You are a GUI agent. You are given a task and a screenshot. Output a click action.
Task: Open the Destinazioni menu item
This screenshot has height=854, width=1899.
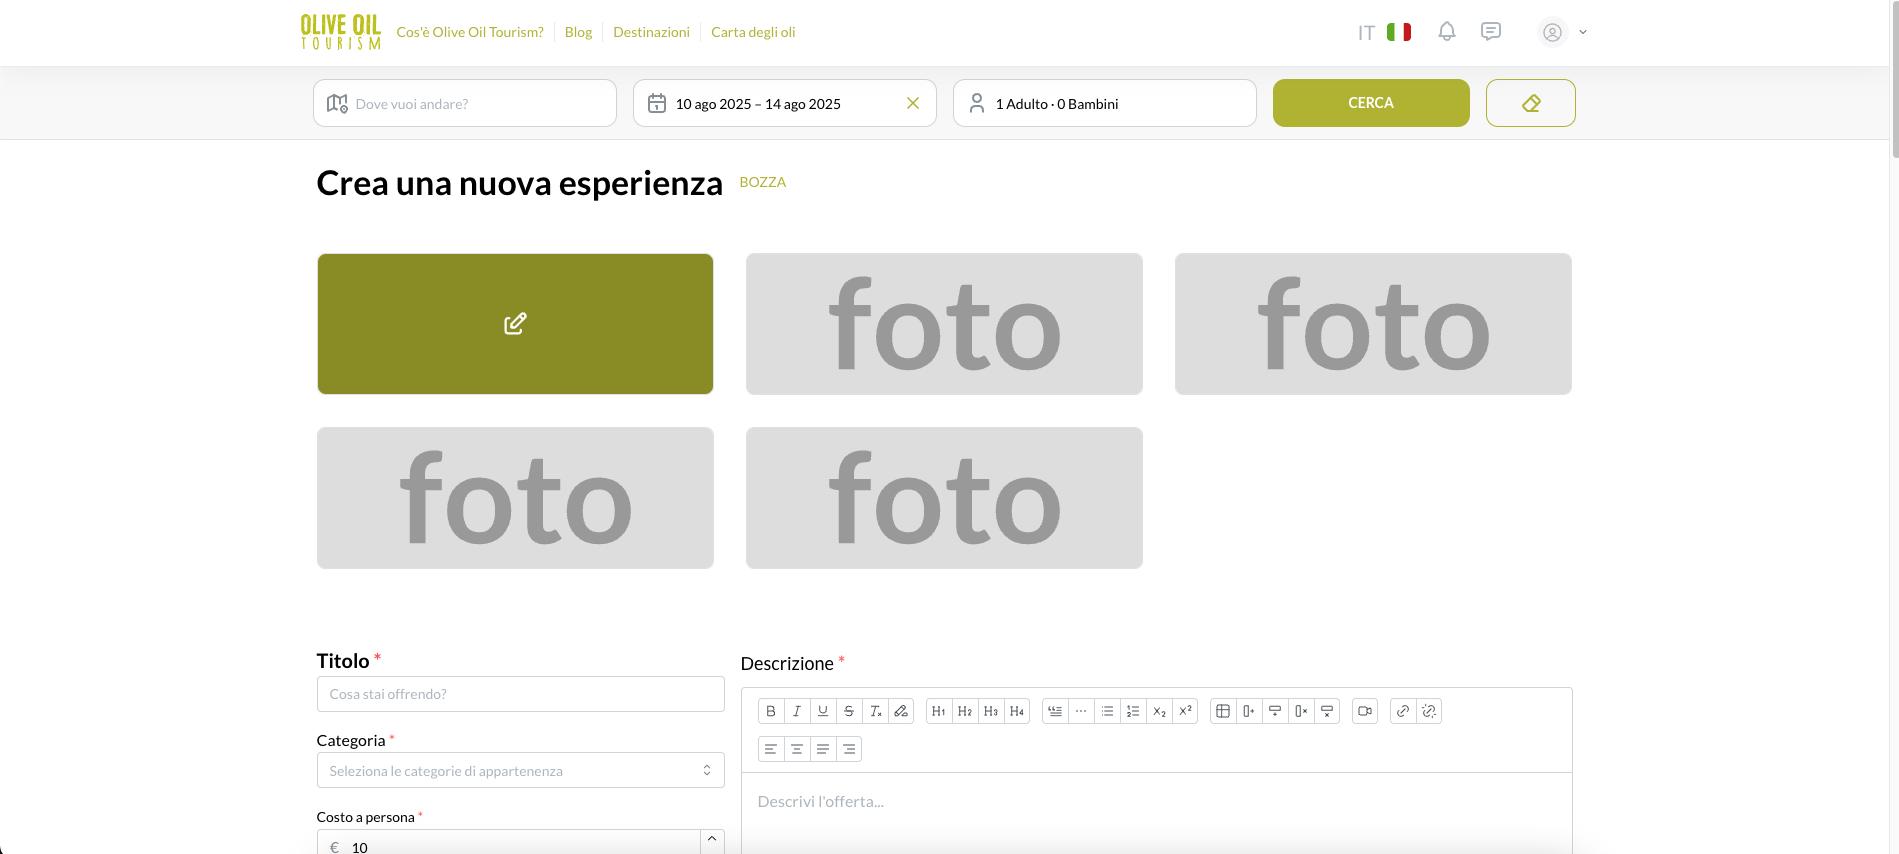pos(651,32)
